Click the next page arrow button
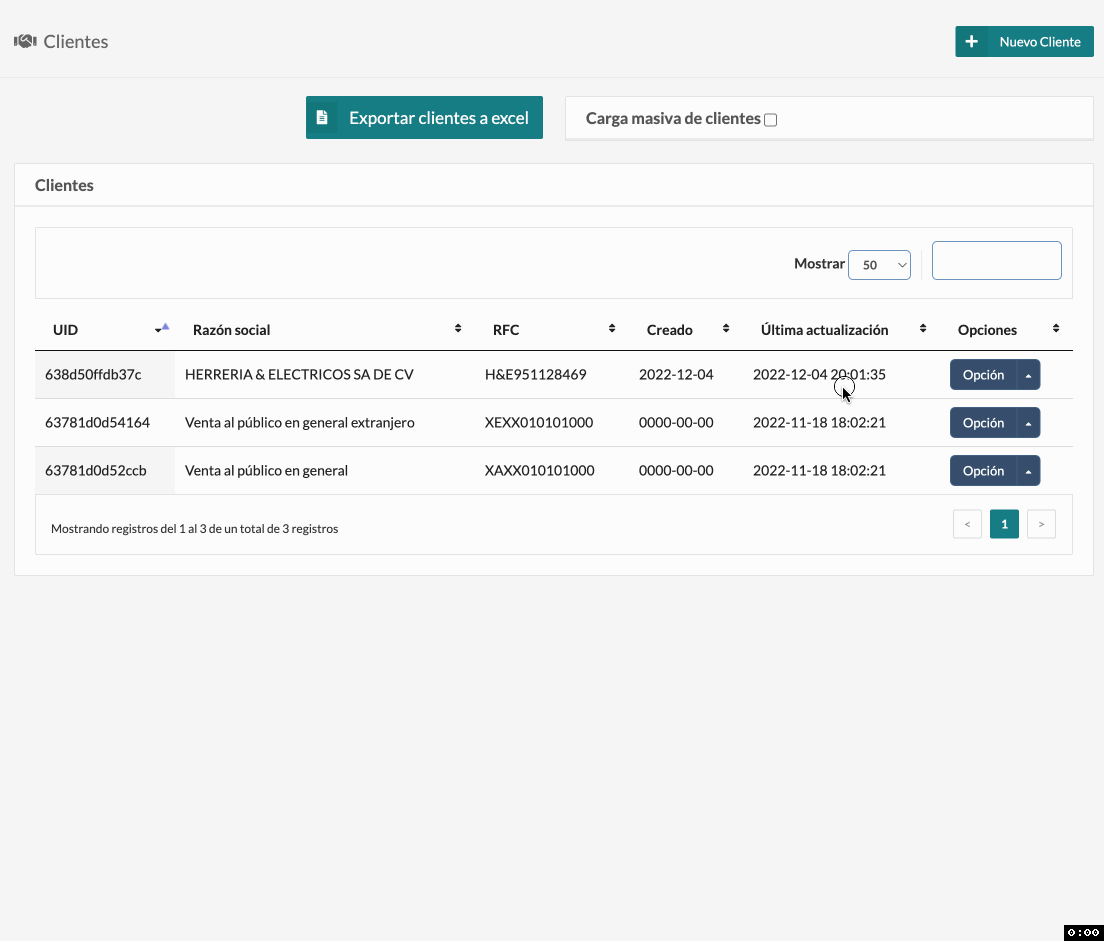 click(1041, 523)
